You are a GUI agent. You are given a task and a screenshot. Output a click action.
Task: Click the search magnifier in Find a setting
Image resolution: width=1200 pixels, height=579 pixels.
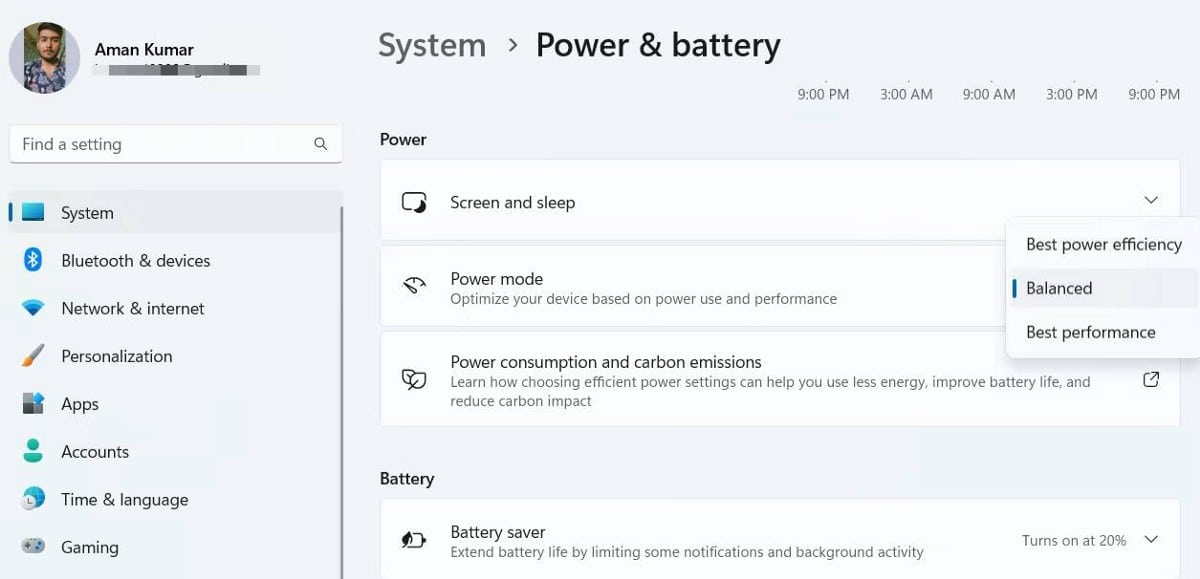(x=319, y=144)
